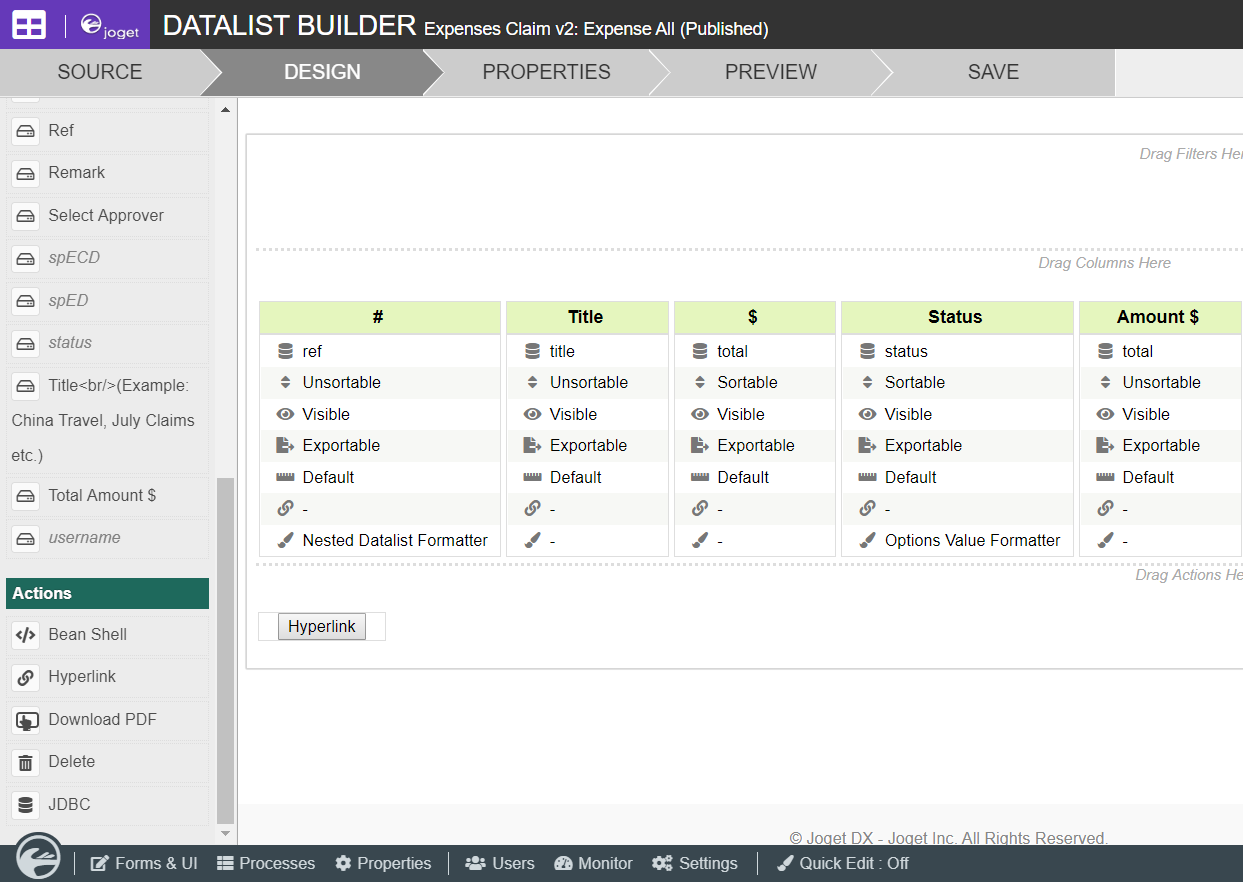Open Properties in bottom bar

pos(384,863)
